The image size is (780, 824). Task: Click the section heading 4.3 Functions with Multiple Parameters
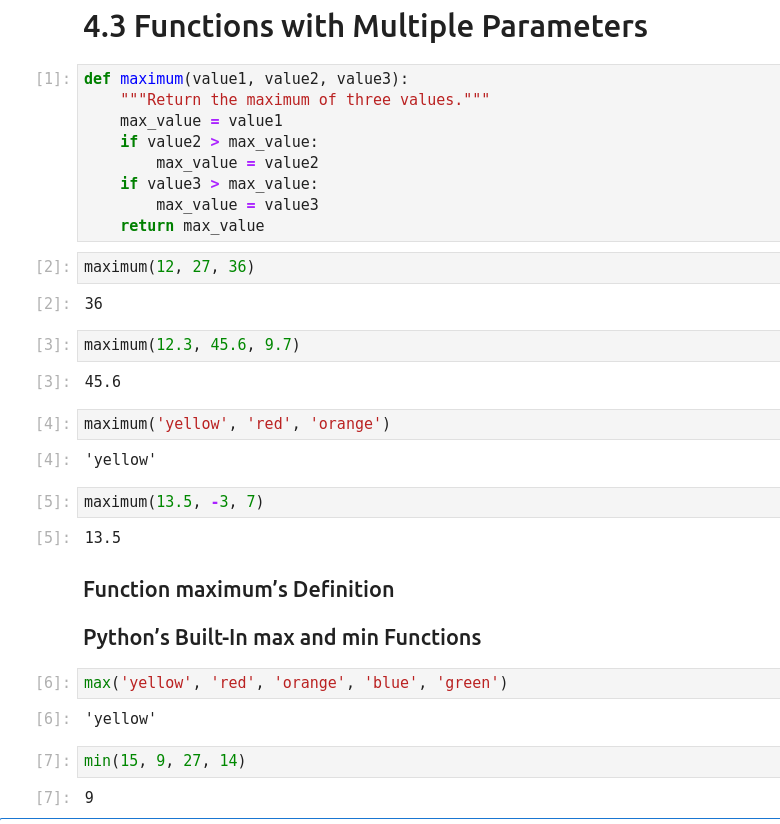click(x=365, y=27)
